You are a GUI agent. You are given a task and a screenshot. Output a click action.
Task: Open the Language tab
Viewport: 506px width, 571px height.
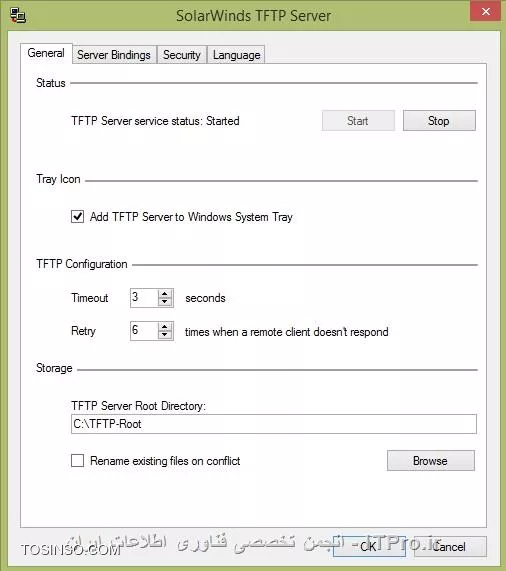(236, 55)
